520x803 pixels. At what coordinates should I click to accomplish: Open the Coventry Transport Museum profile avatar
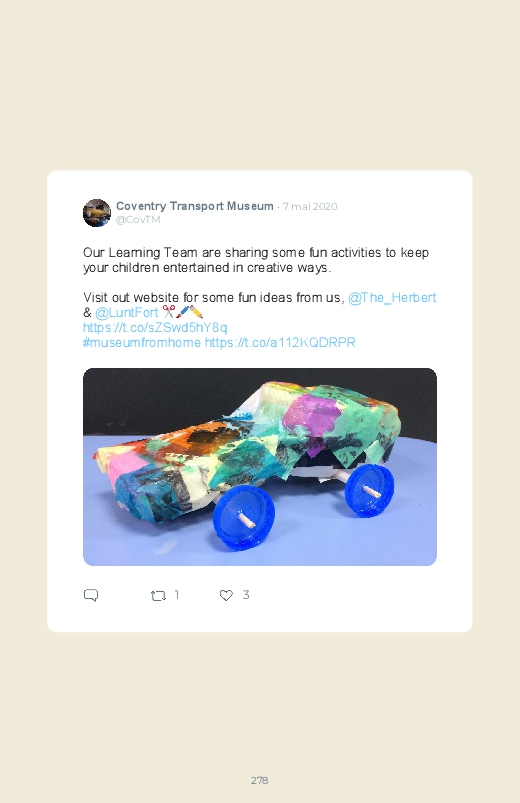pyautogui.click(x=97, y=213)
